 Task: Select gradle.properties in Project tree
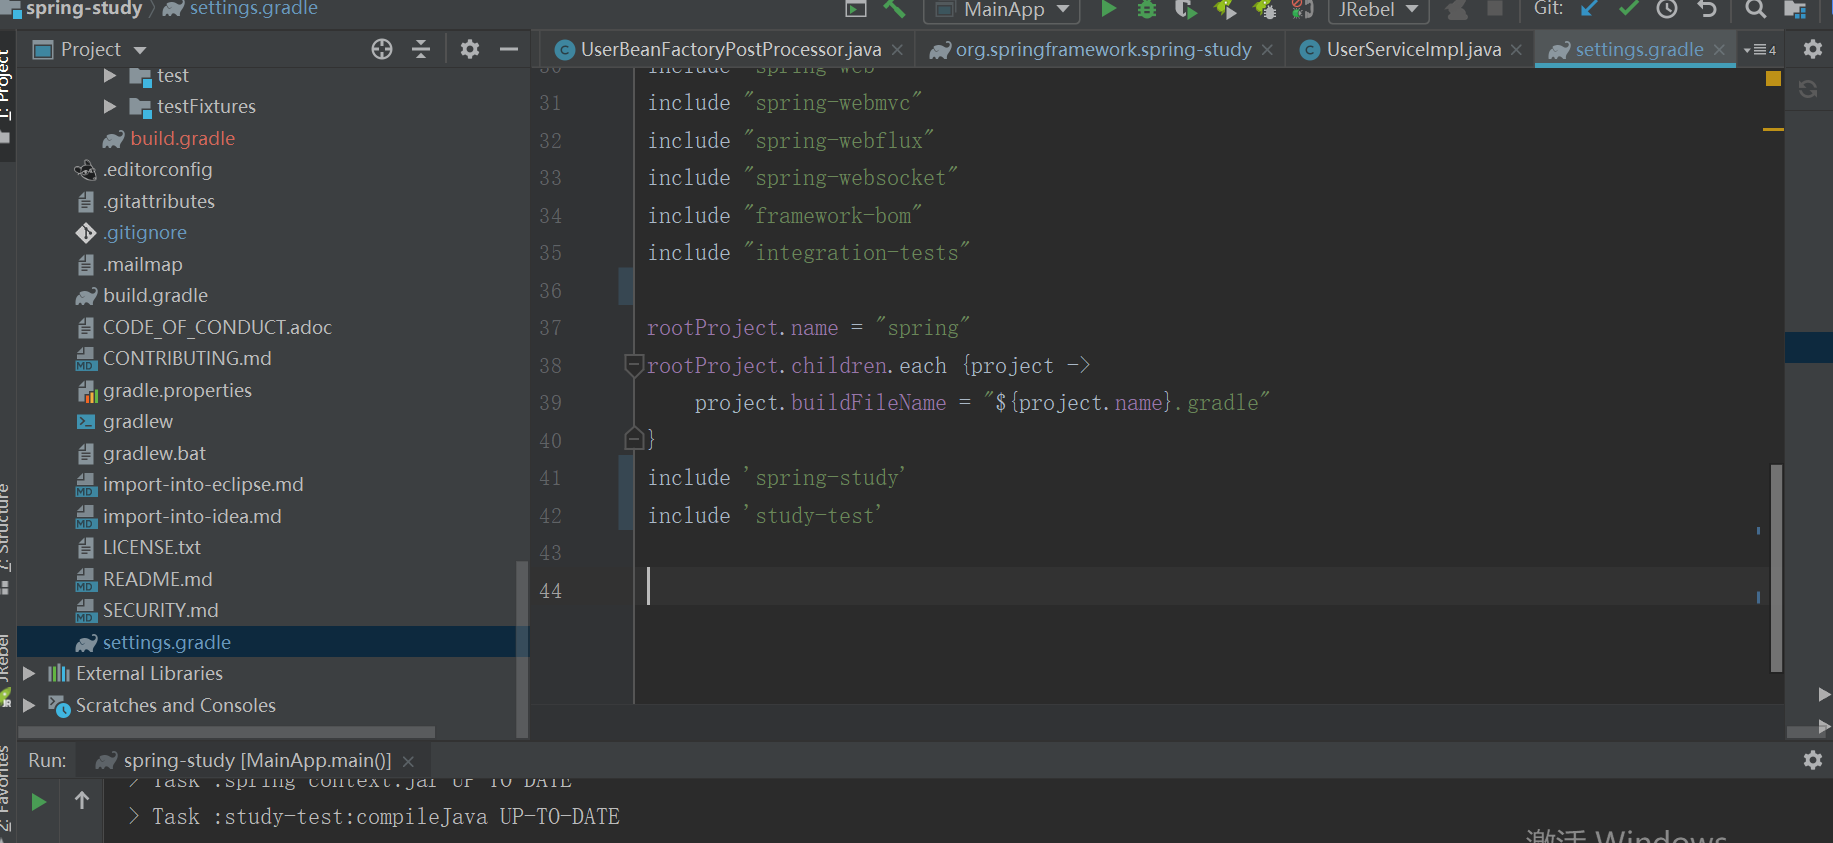[177, 391]
